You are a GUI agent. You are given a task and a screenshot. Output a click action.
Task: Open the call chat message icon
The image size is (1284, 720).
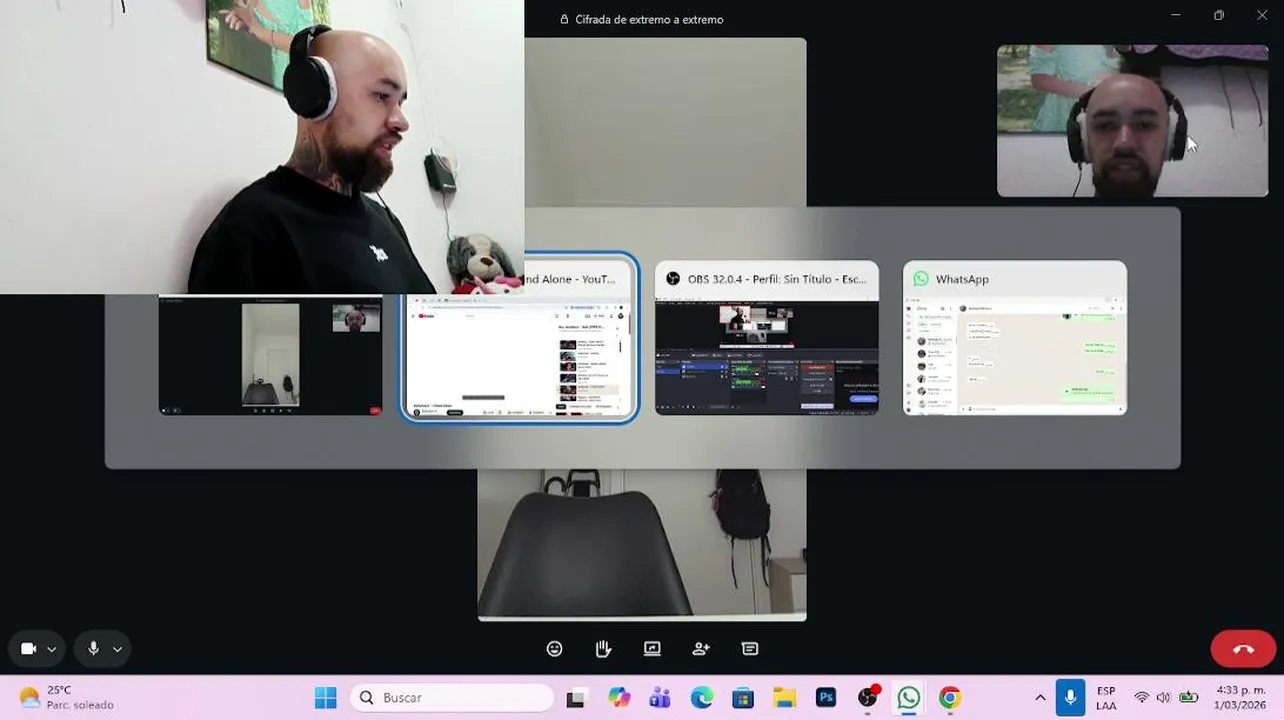click(750, 649)
